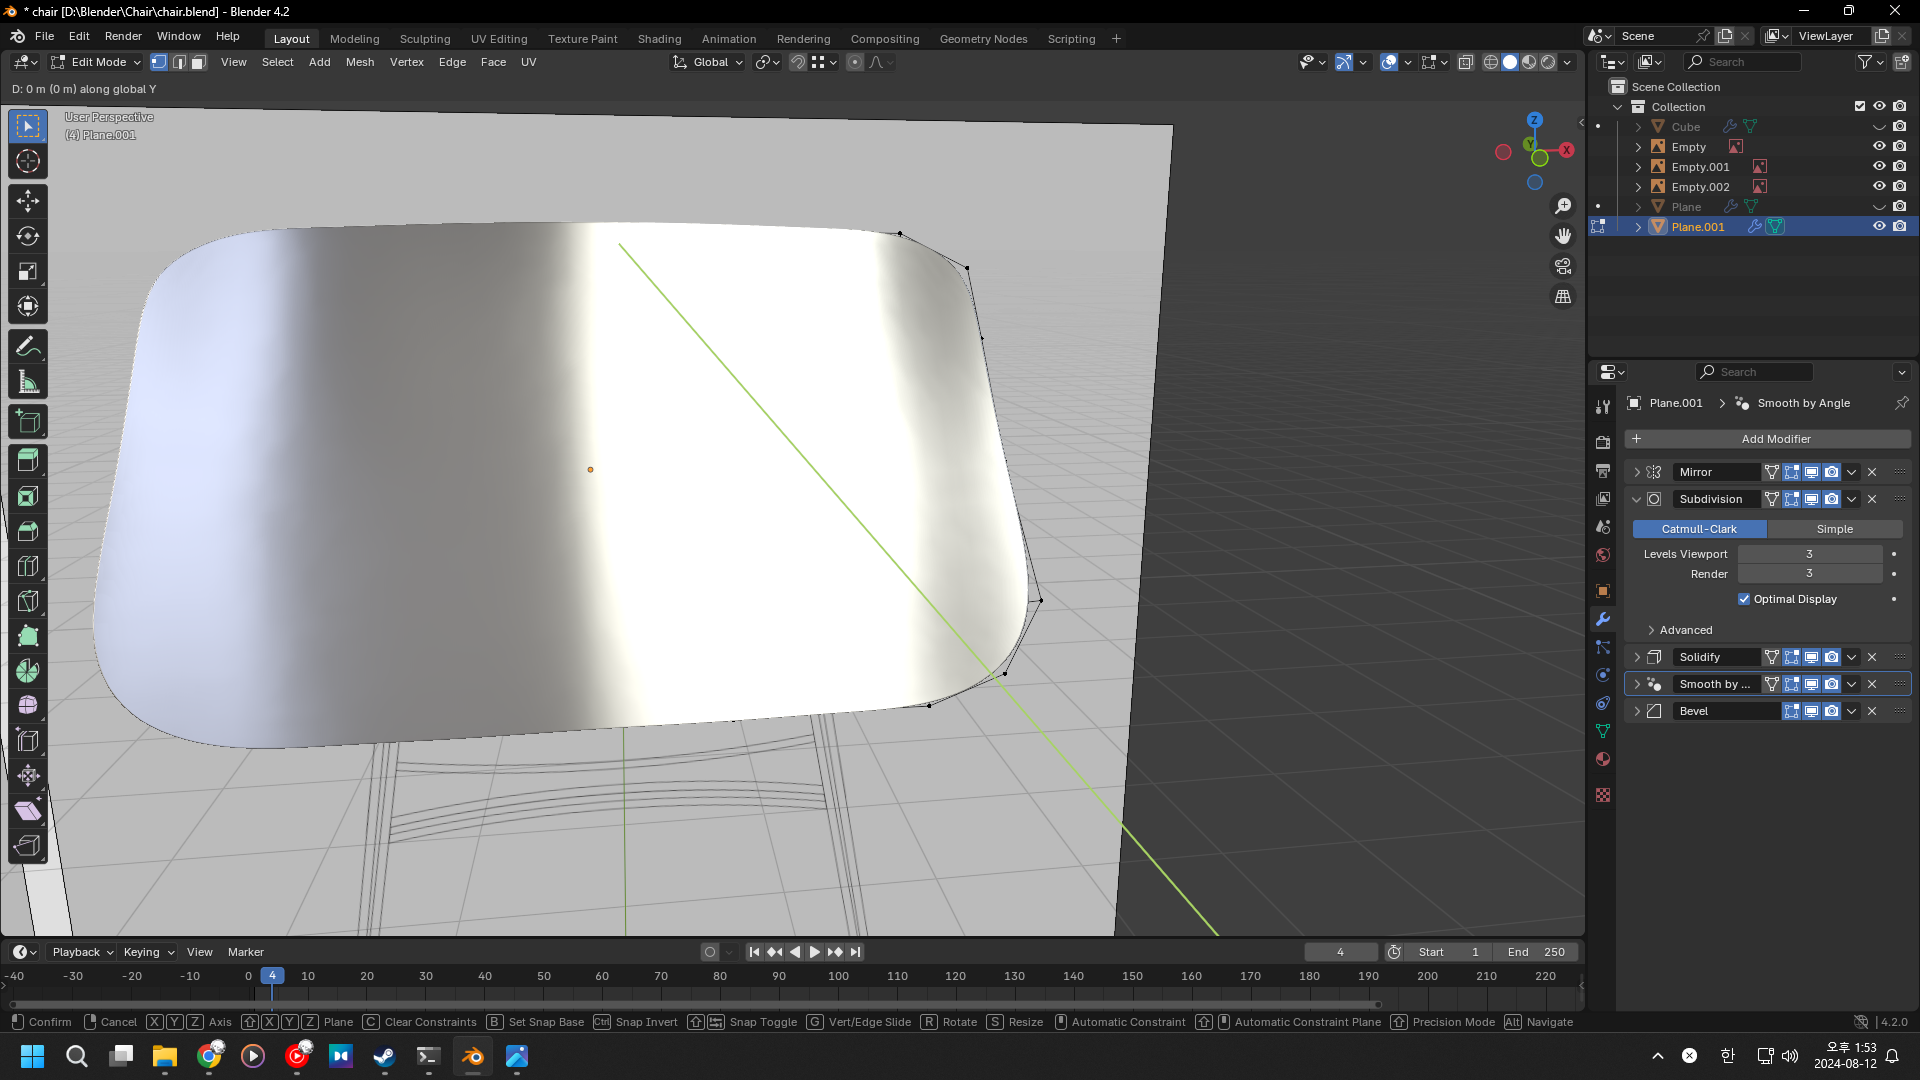Image resolution: width=1920 pixels, height=1080 pixels.
Task: Select the Bevel tool in toolbar
Action: tap(28, 531)
